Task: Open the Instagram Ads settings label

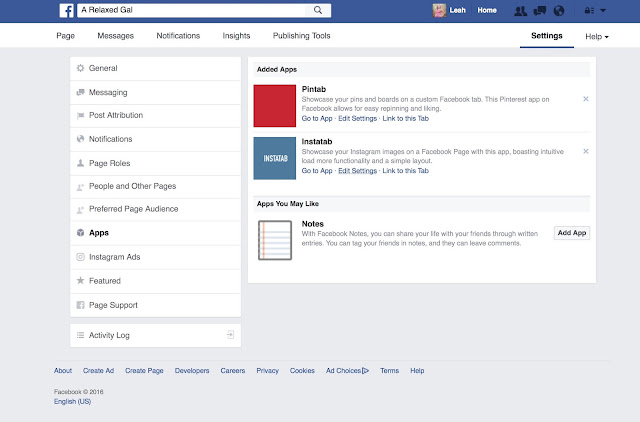Action: [114, 257]
